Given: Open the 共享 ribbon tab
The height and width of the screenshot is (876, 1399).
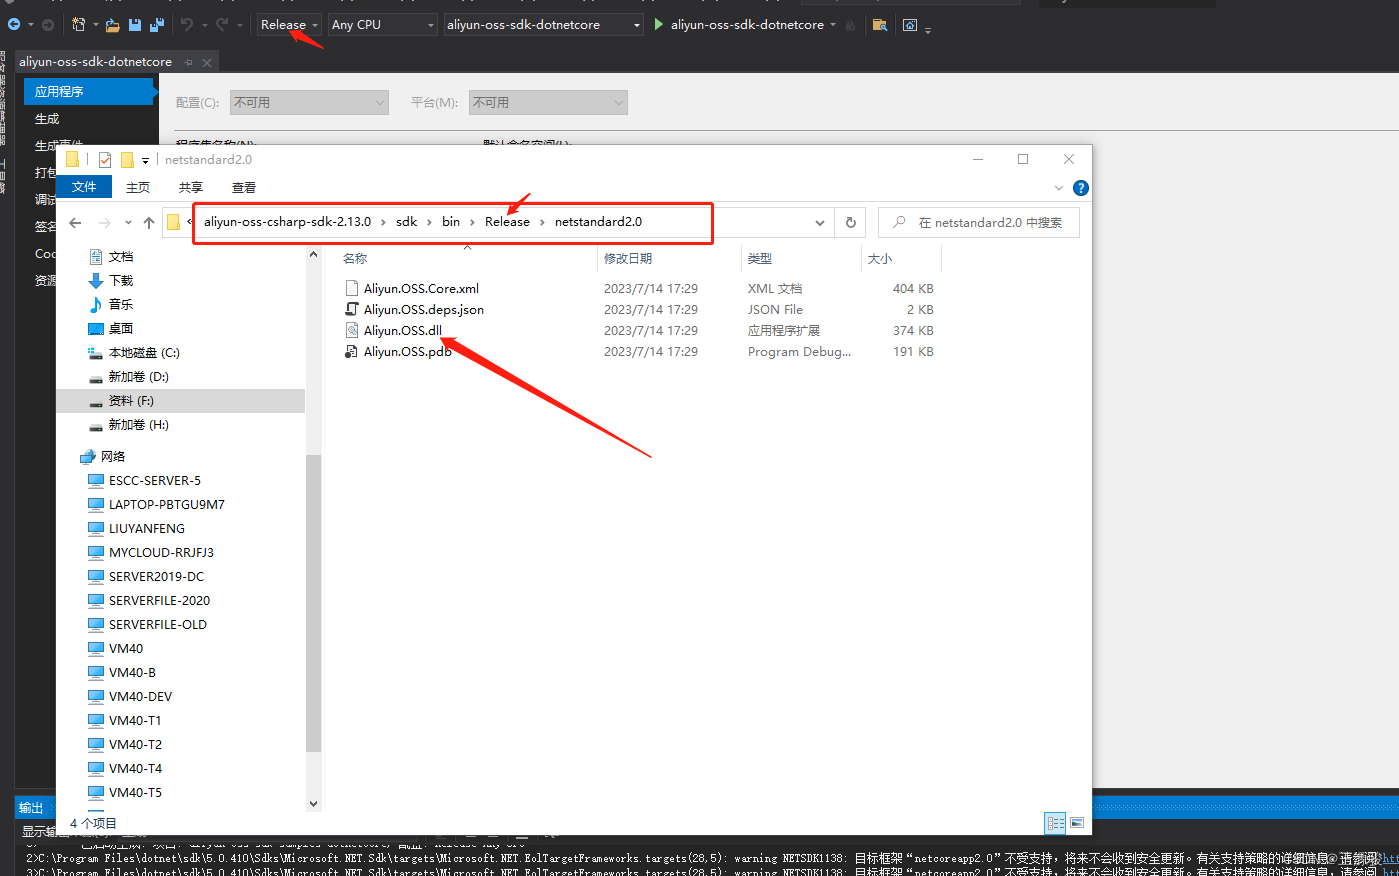Looking at the screenshot, I should point(191,187).
